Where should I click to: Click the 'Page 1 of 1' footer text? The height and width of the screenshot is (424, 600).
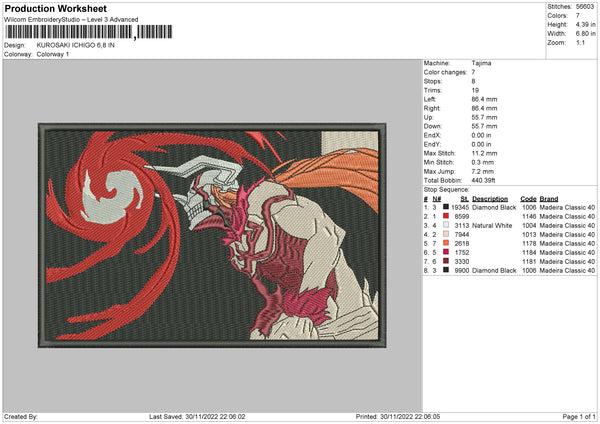tap(579, 416)
